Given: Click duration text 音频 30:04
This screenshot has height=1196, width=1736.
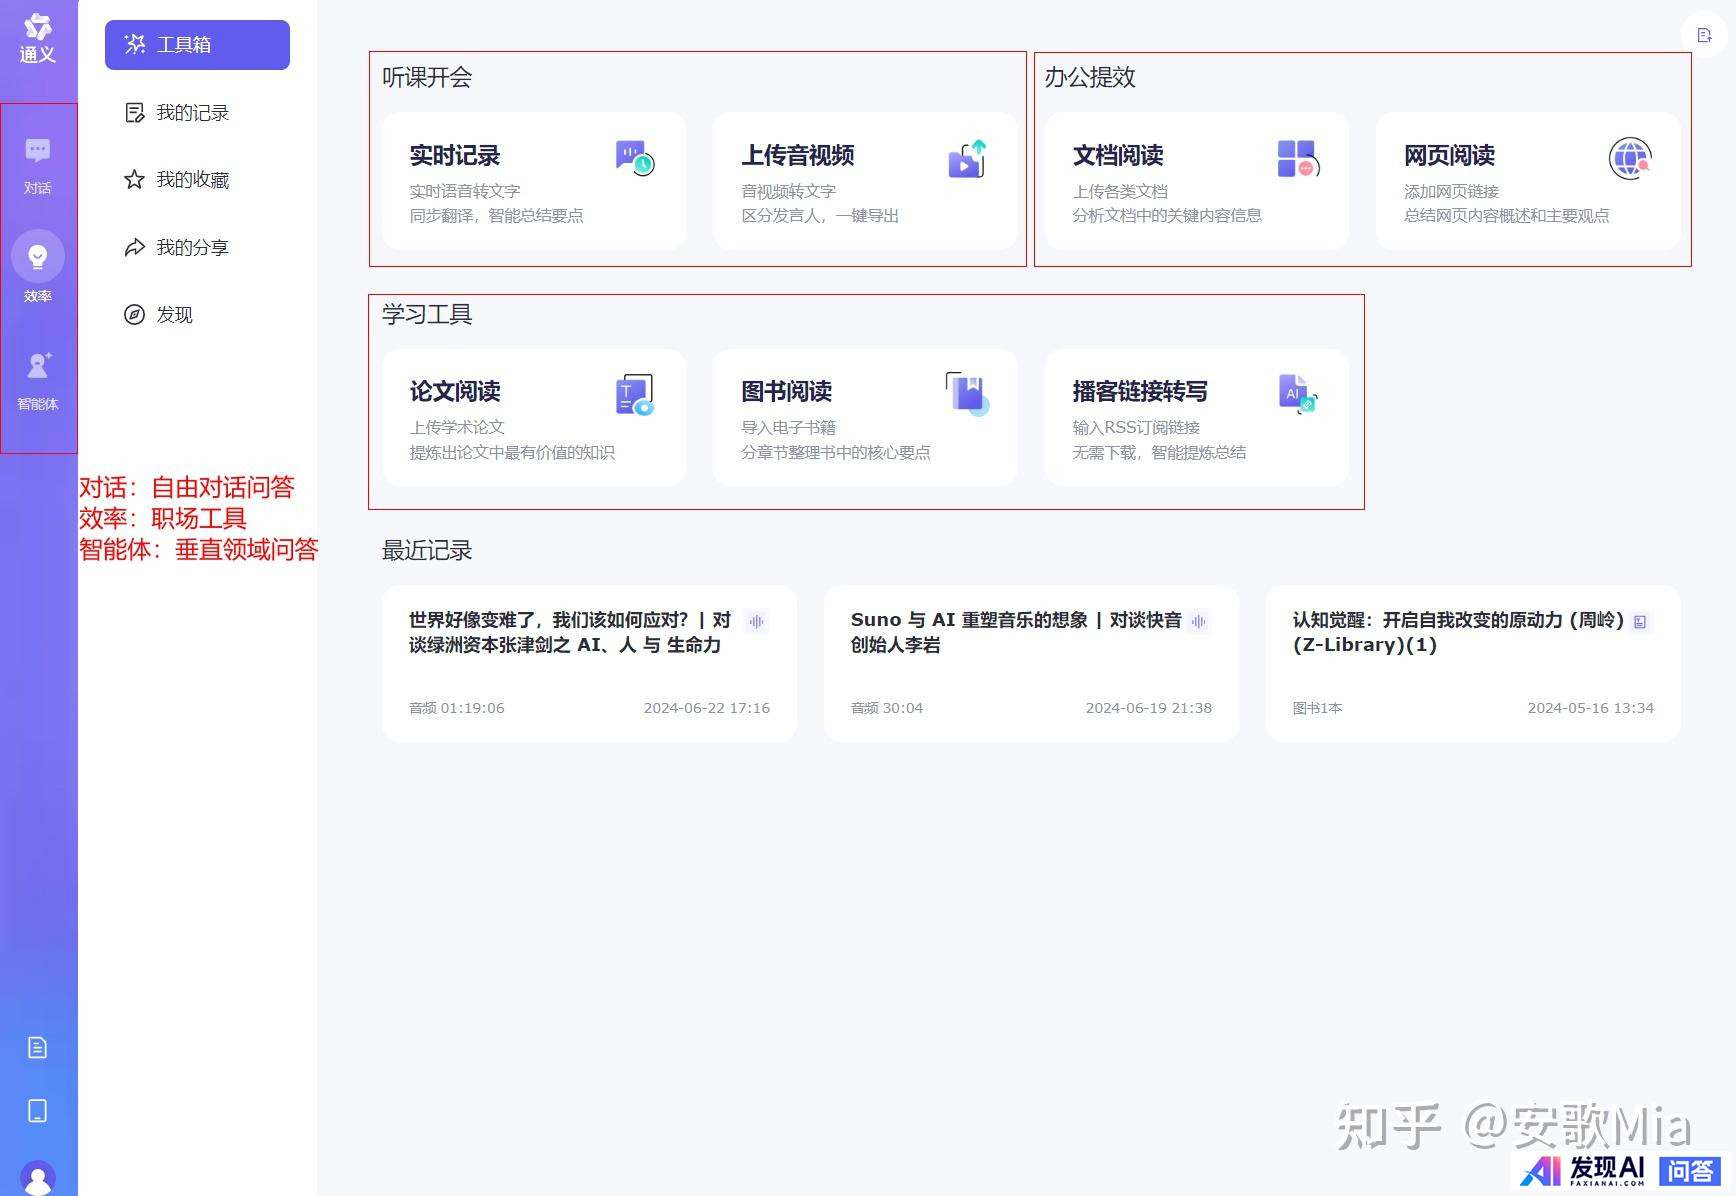Looking at the screenshot, I should pos(887,708).
